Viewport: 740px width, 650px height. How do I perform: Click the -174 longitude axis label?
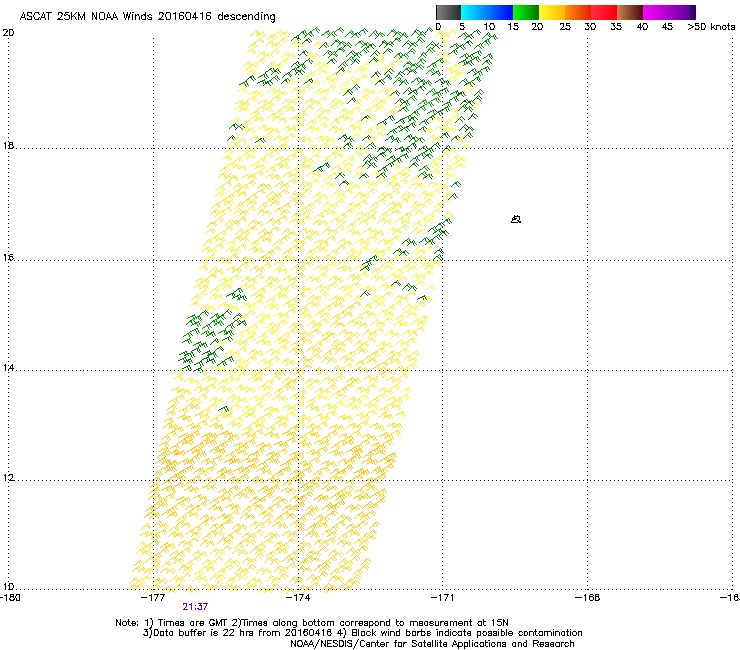[x=298, y=598]
